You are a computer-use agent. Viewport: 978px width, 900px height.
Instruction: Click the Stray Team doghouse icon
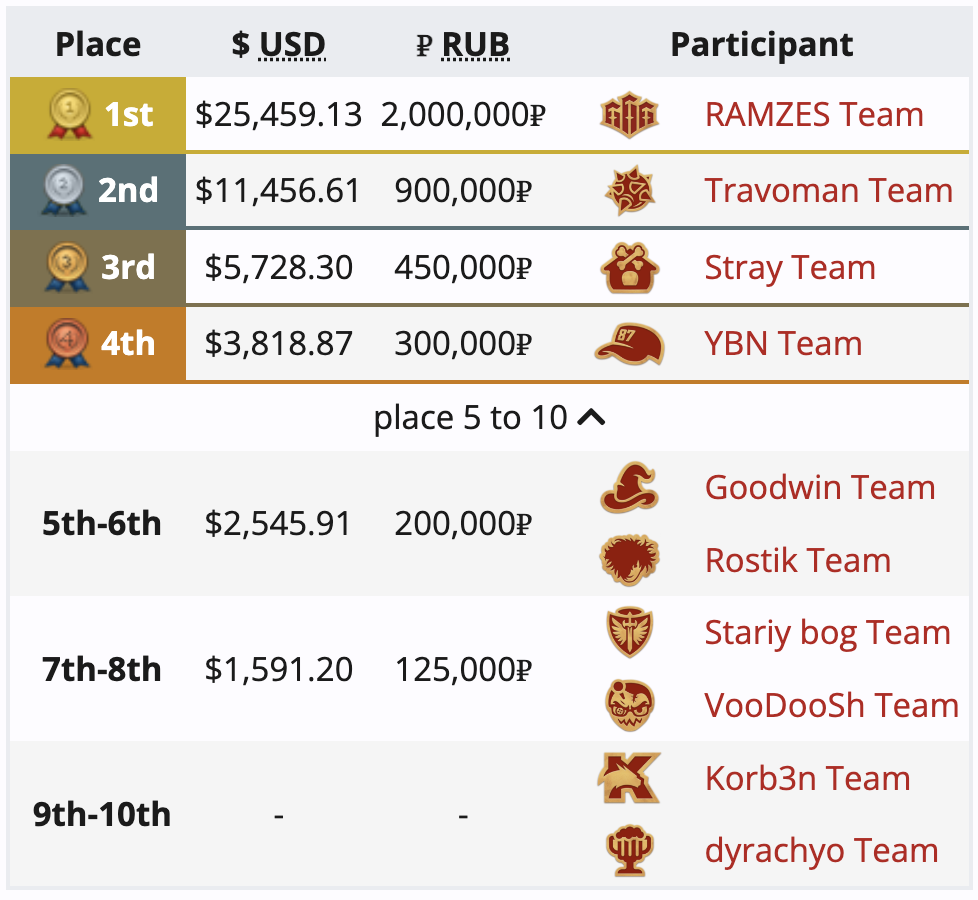tap(630, 268)
